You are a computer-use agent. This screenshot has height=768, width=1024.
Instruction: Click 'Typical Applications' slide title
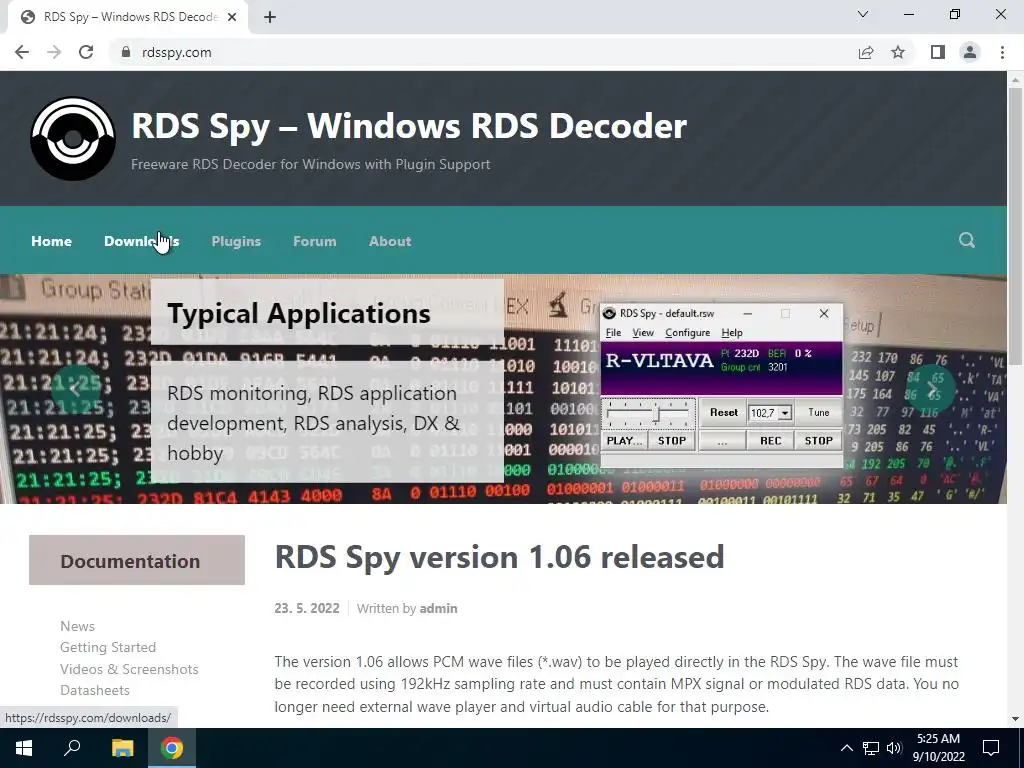coord(298,313)
